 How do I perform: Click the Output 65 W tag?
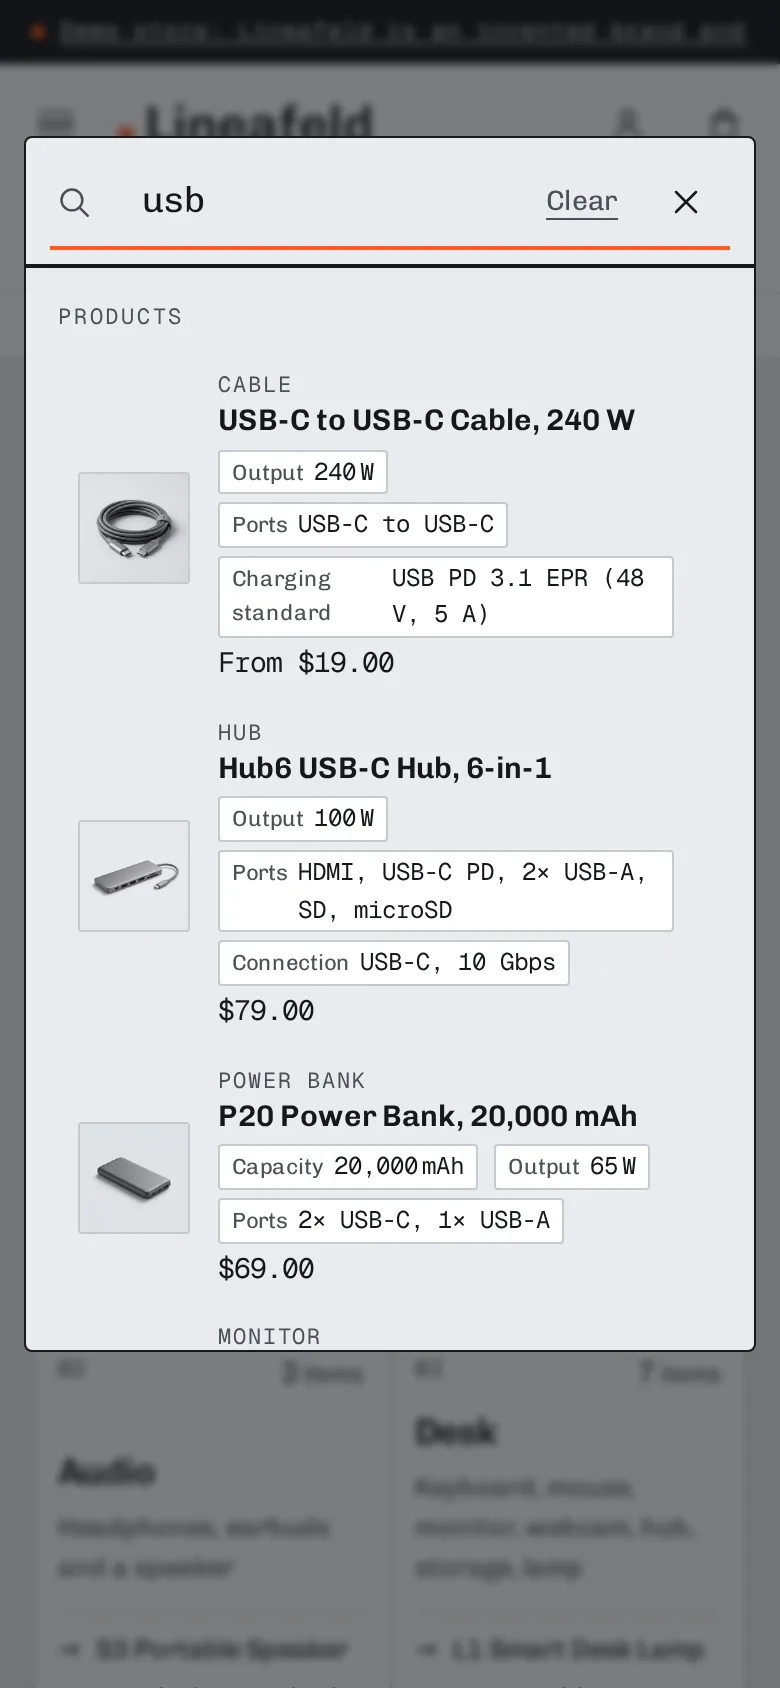(572, 1167)
